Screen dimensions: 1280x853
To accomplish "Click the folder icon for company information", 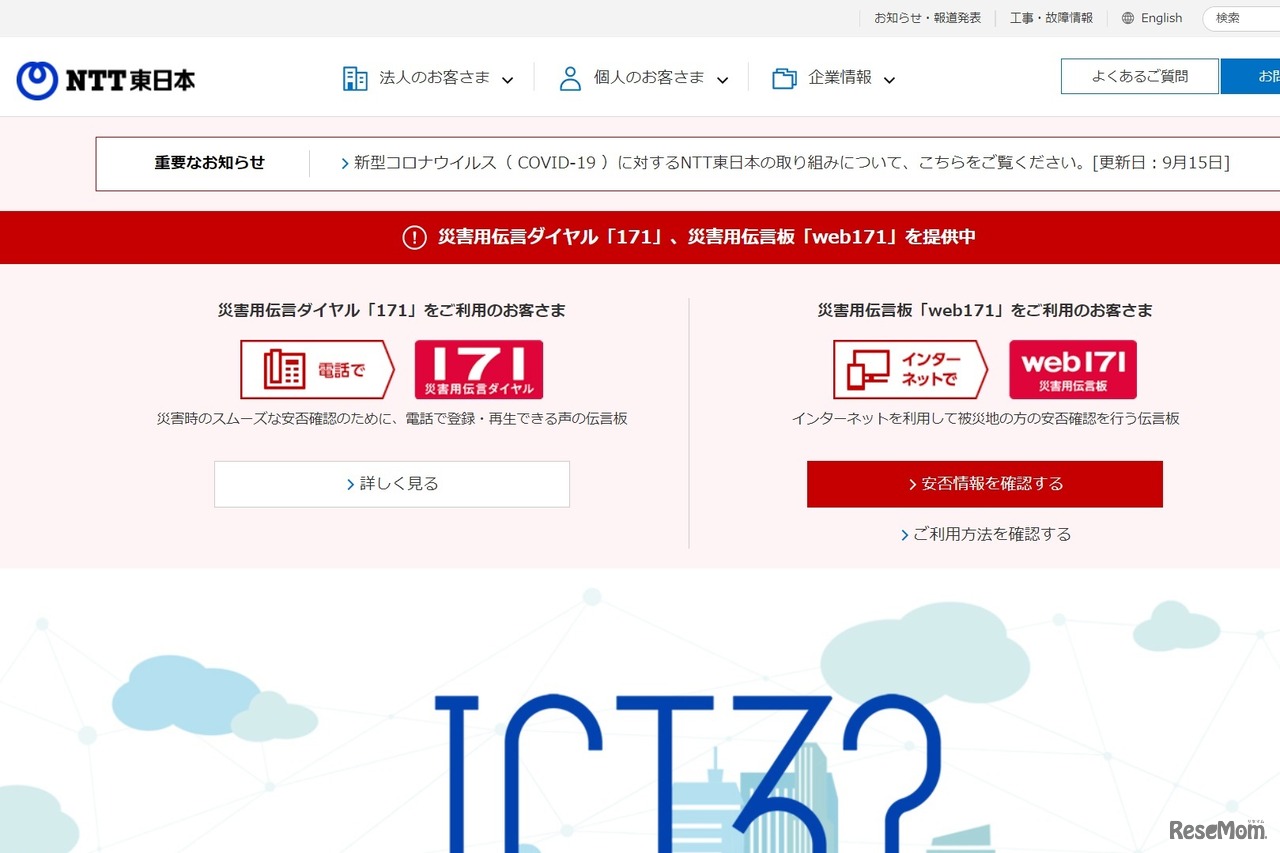I will click(x=784, y=78).
